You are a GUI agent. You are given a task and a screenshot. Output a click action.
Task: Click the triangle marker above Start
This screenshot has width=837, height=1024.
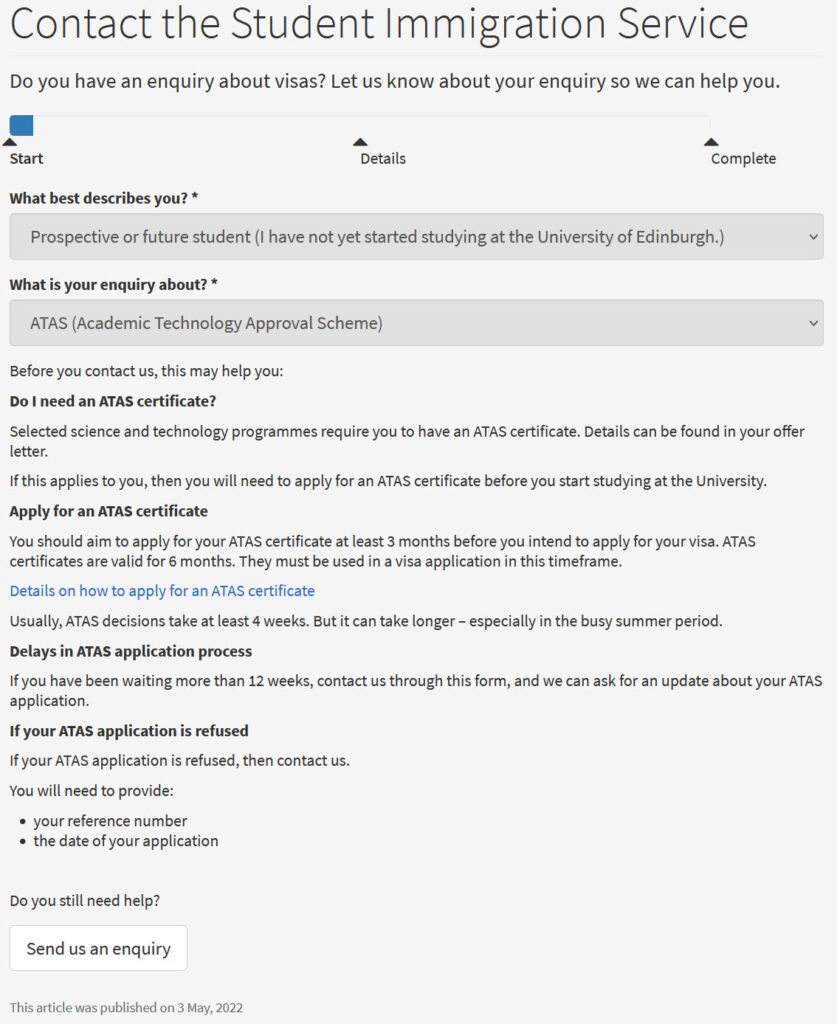click(x=9, y=142)
